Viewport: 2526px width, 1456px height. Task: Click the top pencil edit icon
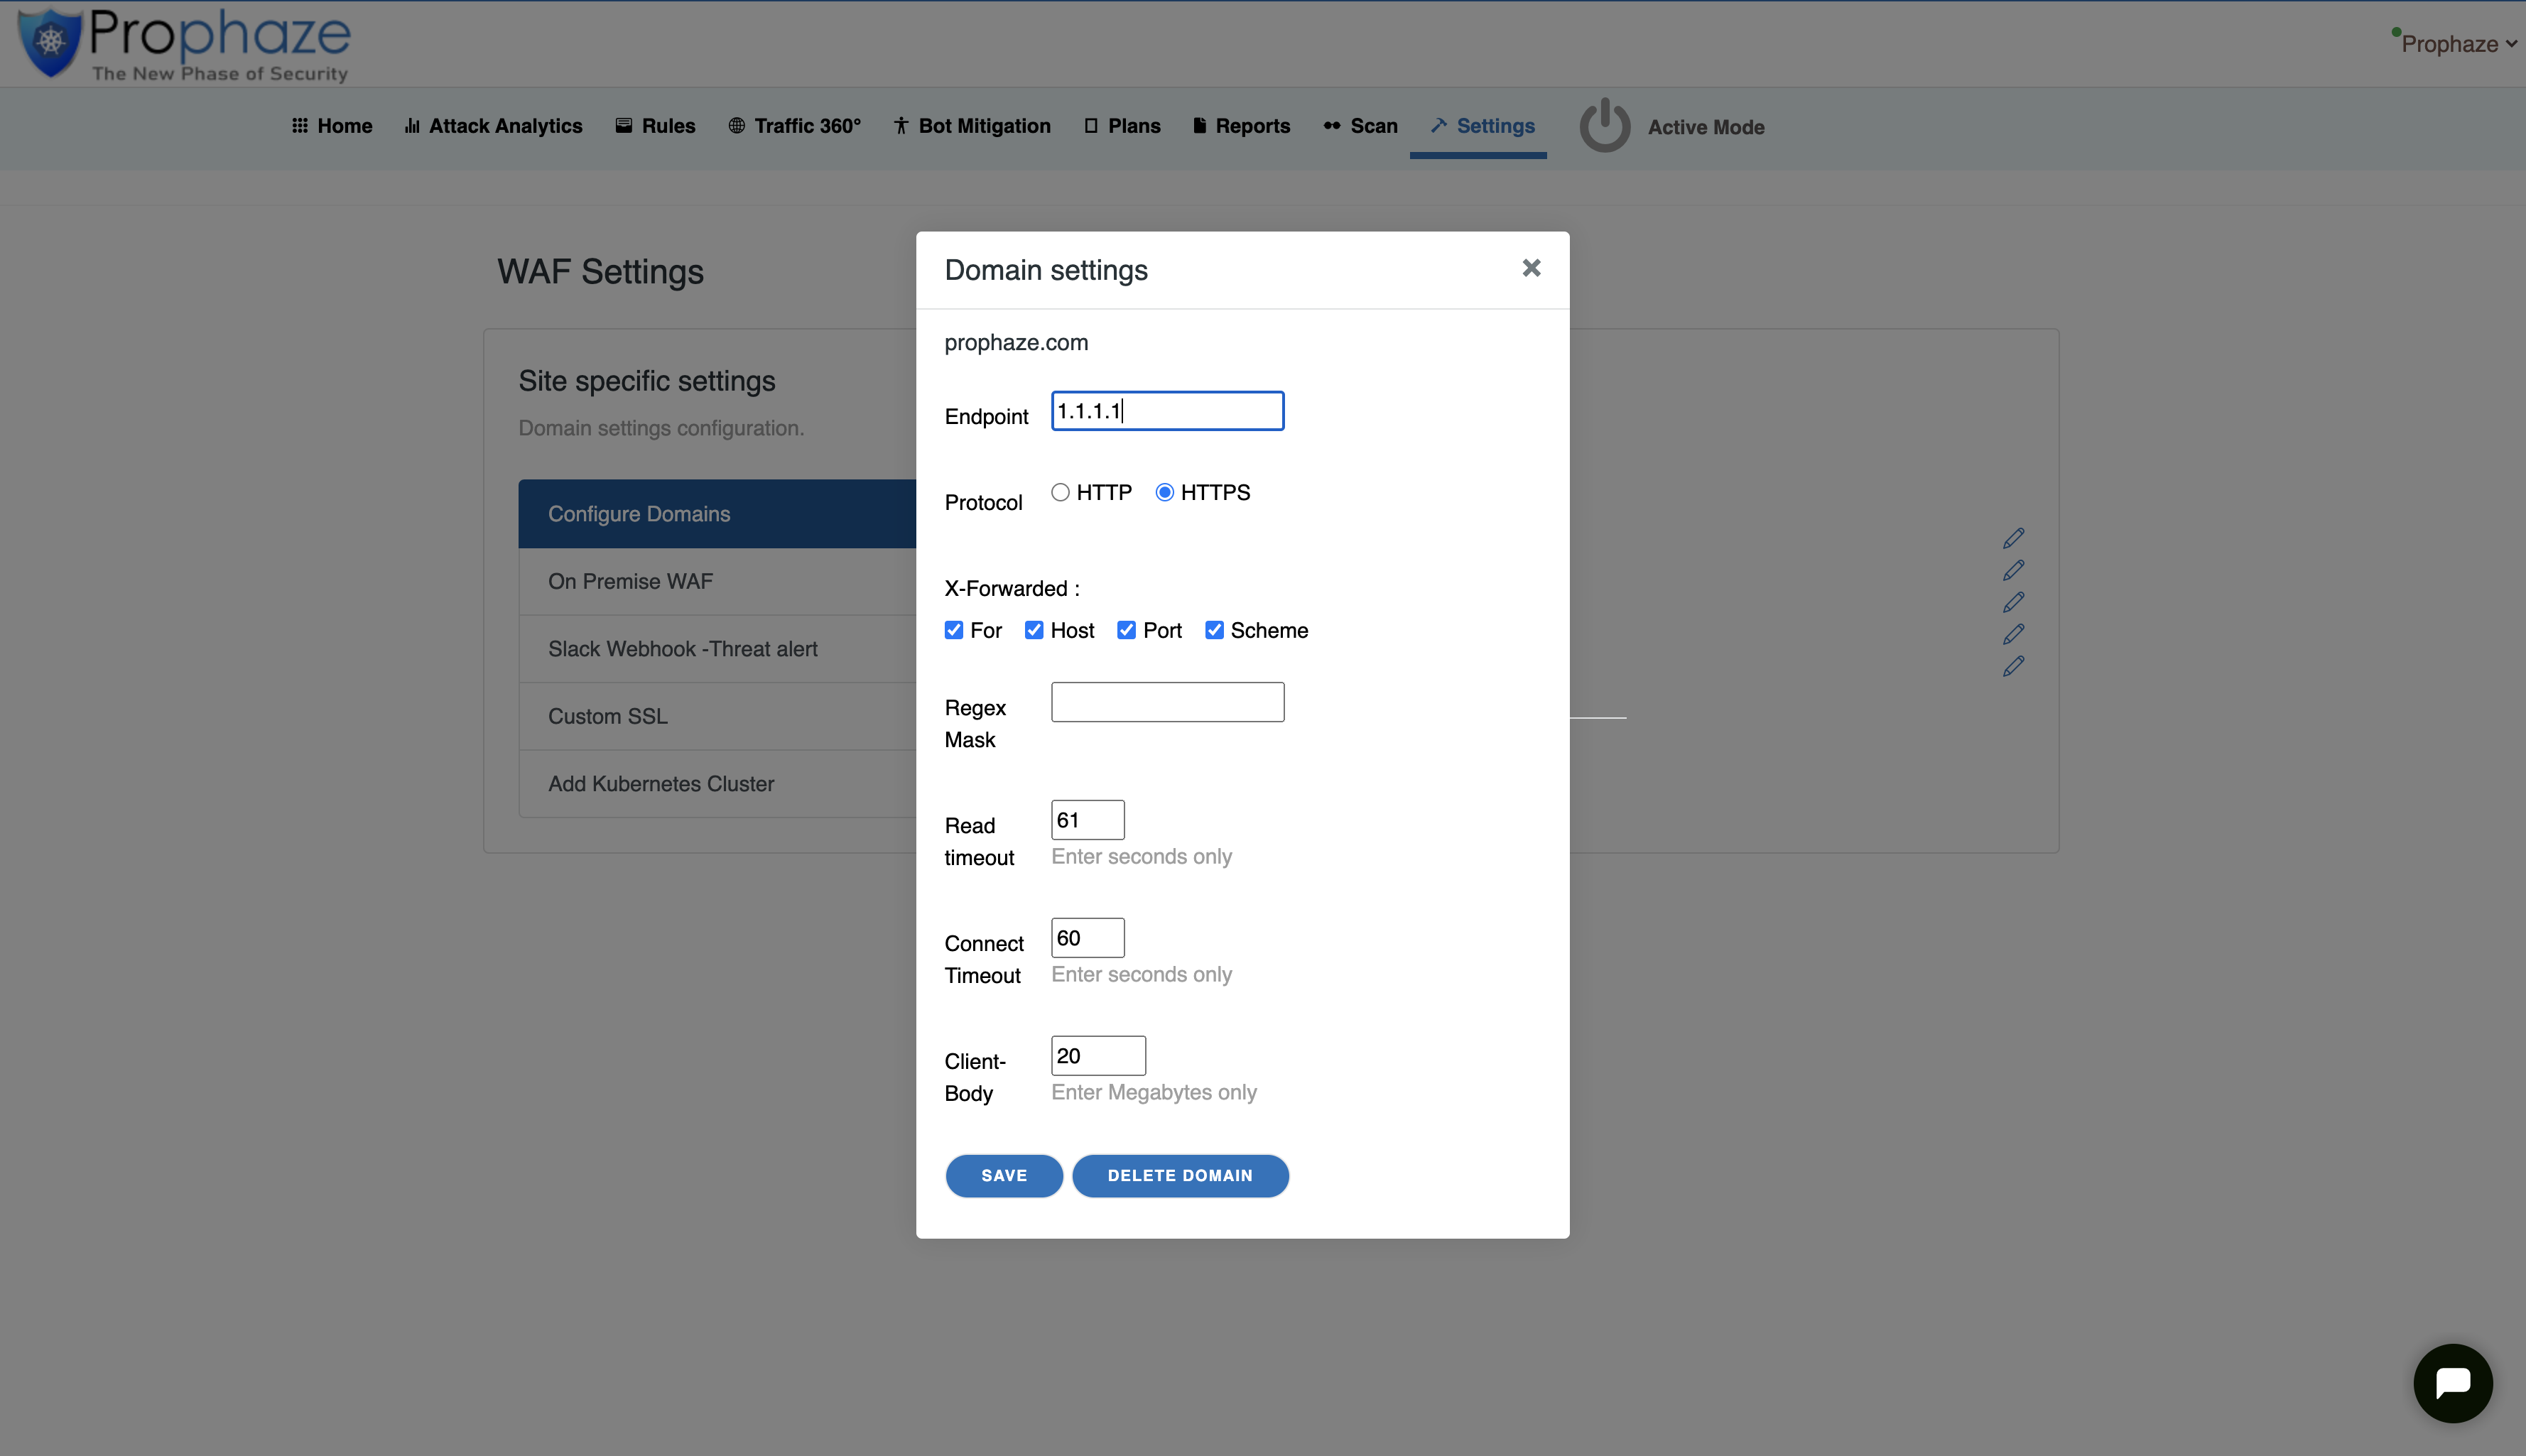[2013, 538]
